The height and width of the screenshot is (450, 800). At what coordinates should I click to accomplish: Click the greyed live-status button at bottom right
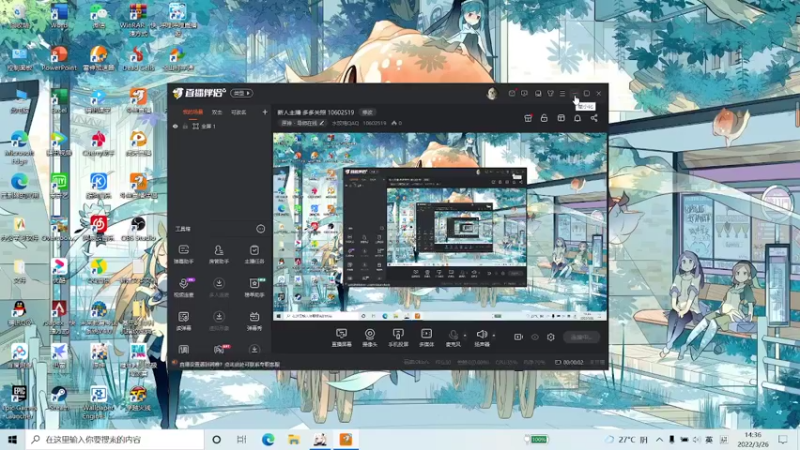pyautogui.click(x=582, y=337)
